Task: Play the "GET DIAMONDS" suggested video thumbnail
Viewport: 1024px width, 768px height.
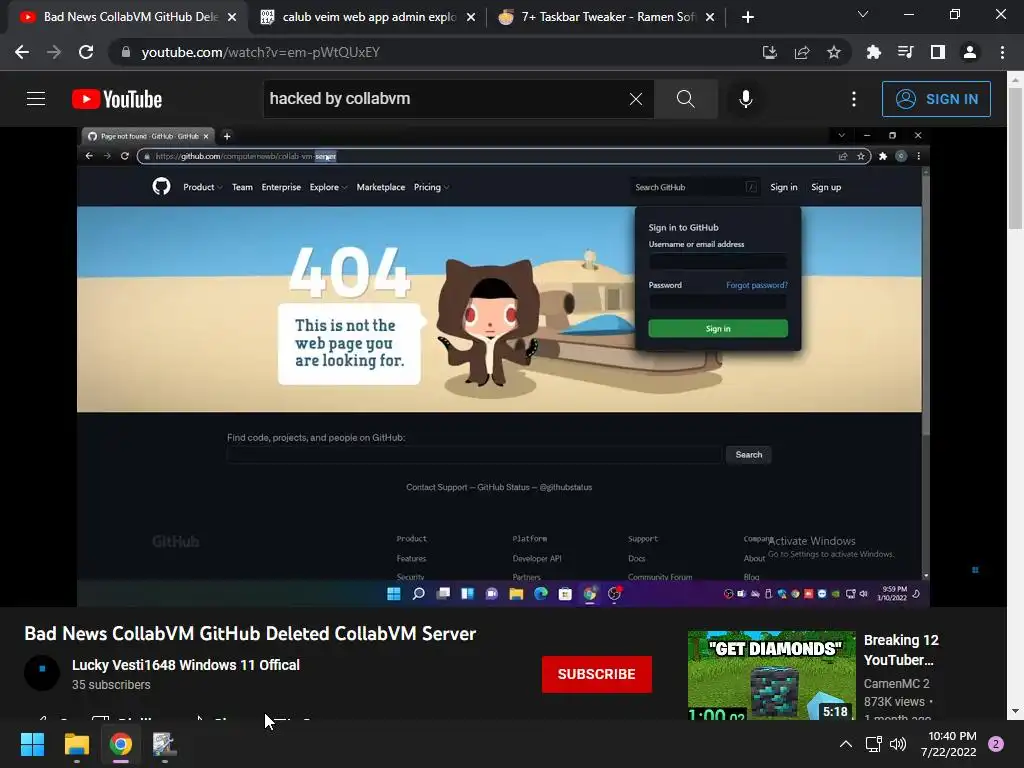Action: coord(771,675)
